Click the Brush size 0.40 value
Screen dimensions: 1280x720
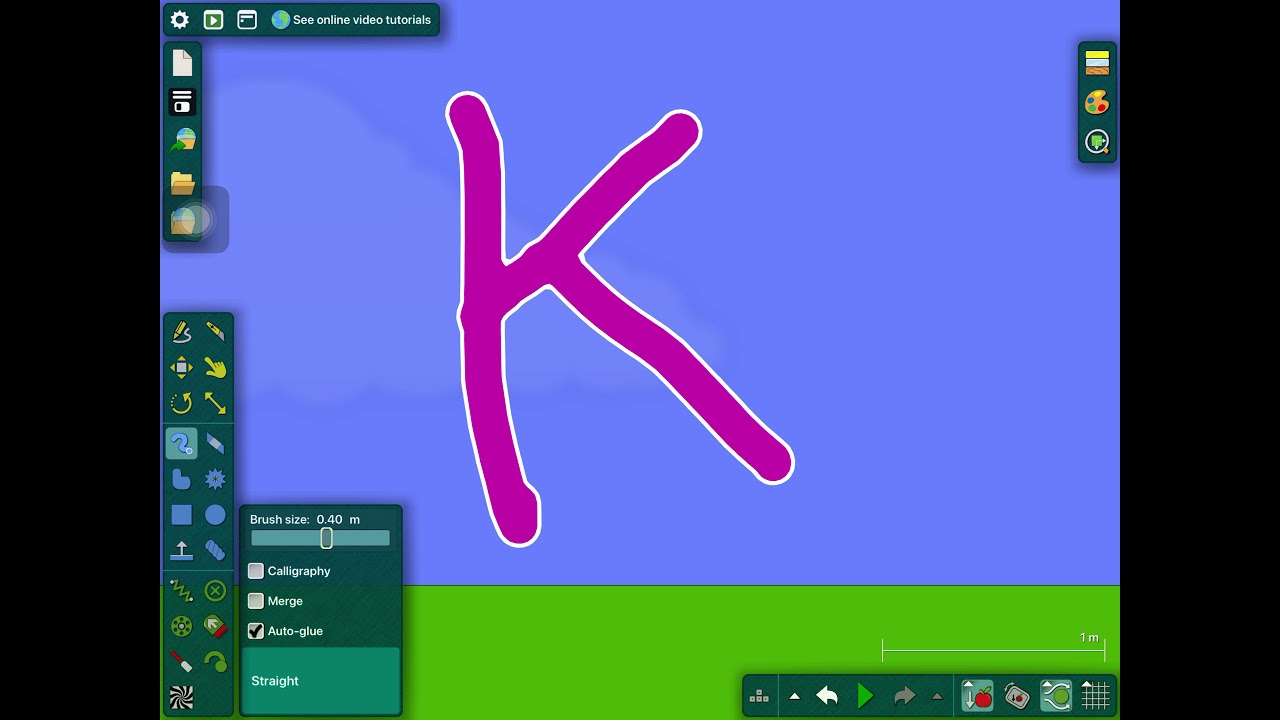(330, 520)
